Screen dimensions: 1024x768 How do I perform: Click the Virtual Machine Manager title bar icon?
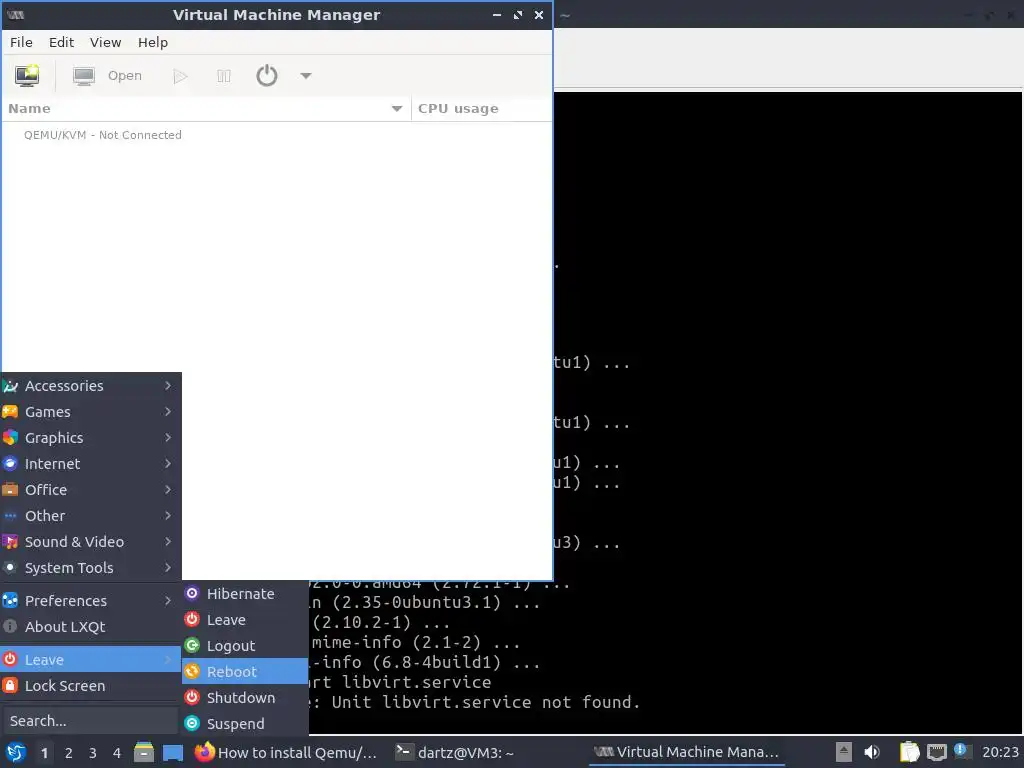16,15
